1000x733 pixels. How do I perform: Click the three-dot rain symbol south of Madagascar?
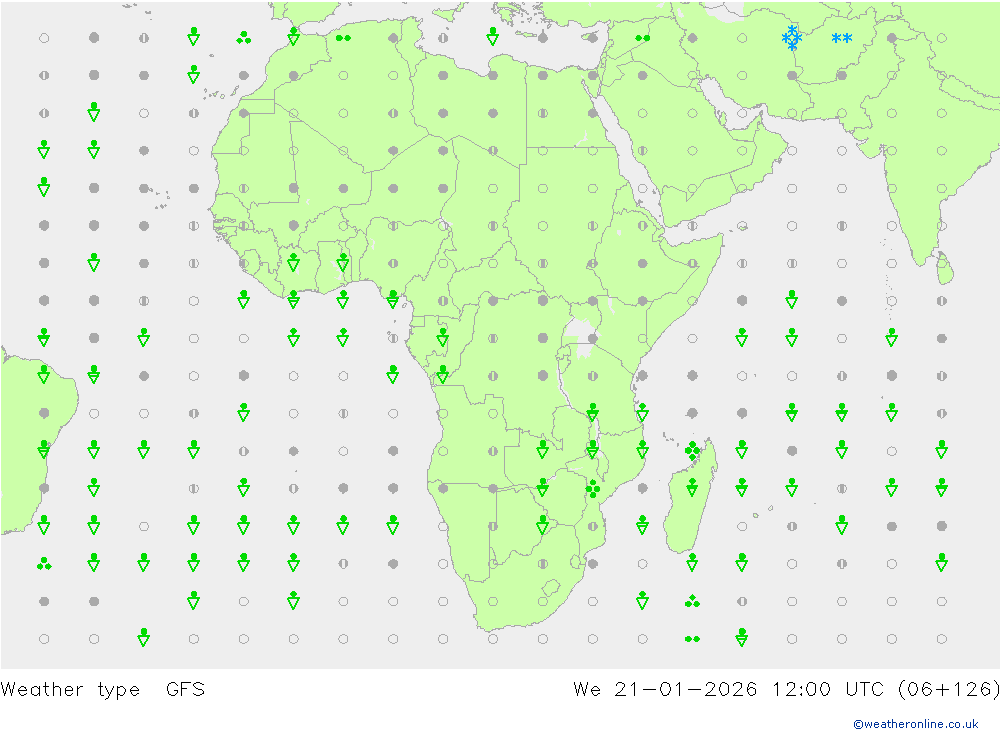tap(692, 601)
